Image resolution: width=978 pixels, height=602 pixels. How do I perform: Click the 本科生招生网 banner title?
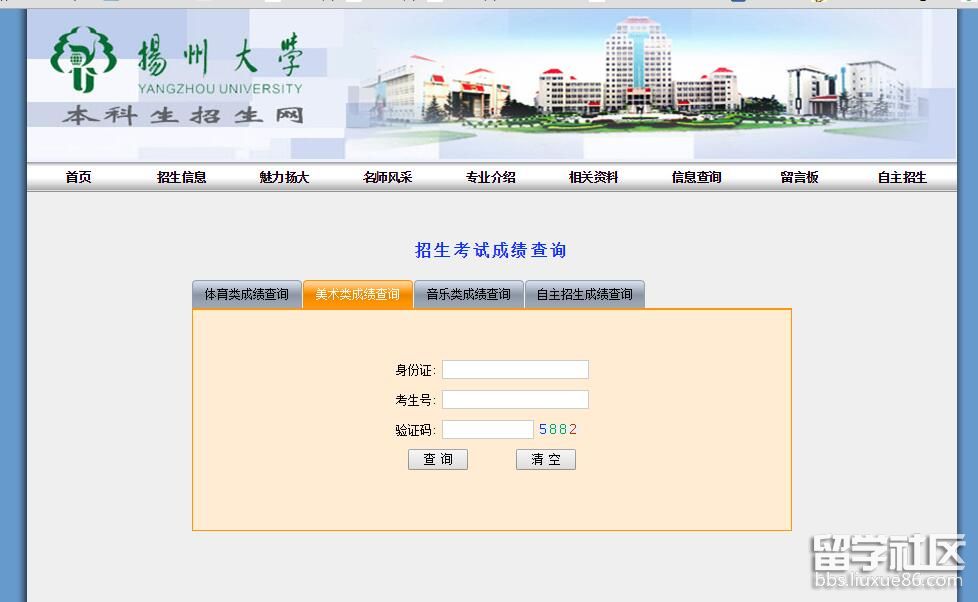tap(183, 115)
